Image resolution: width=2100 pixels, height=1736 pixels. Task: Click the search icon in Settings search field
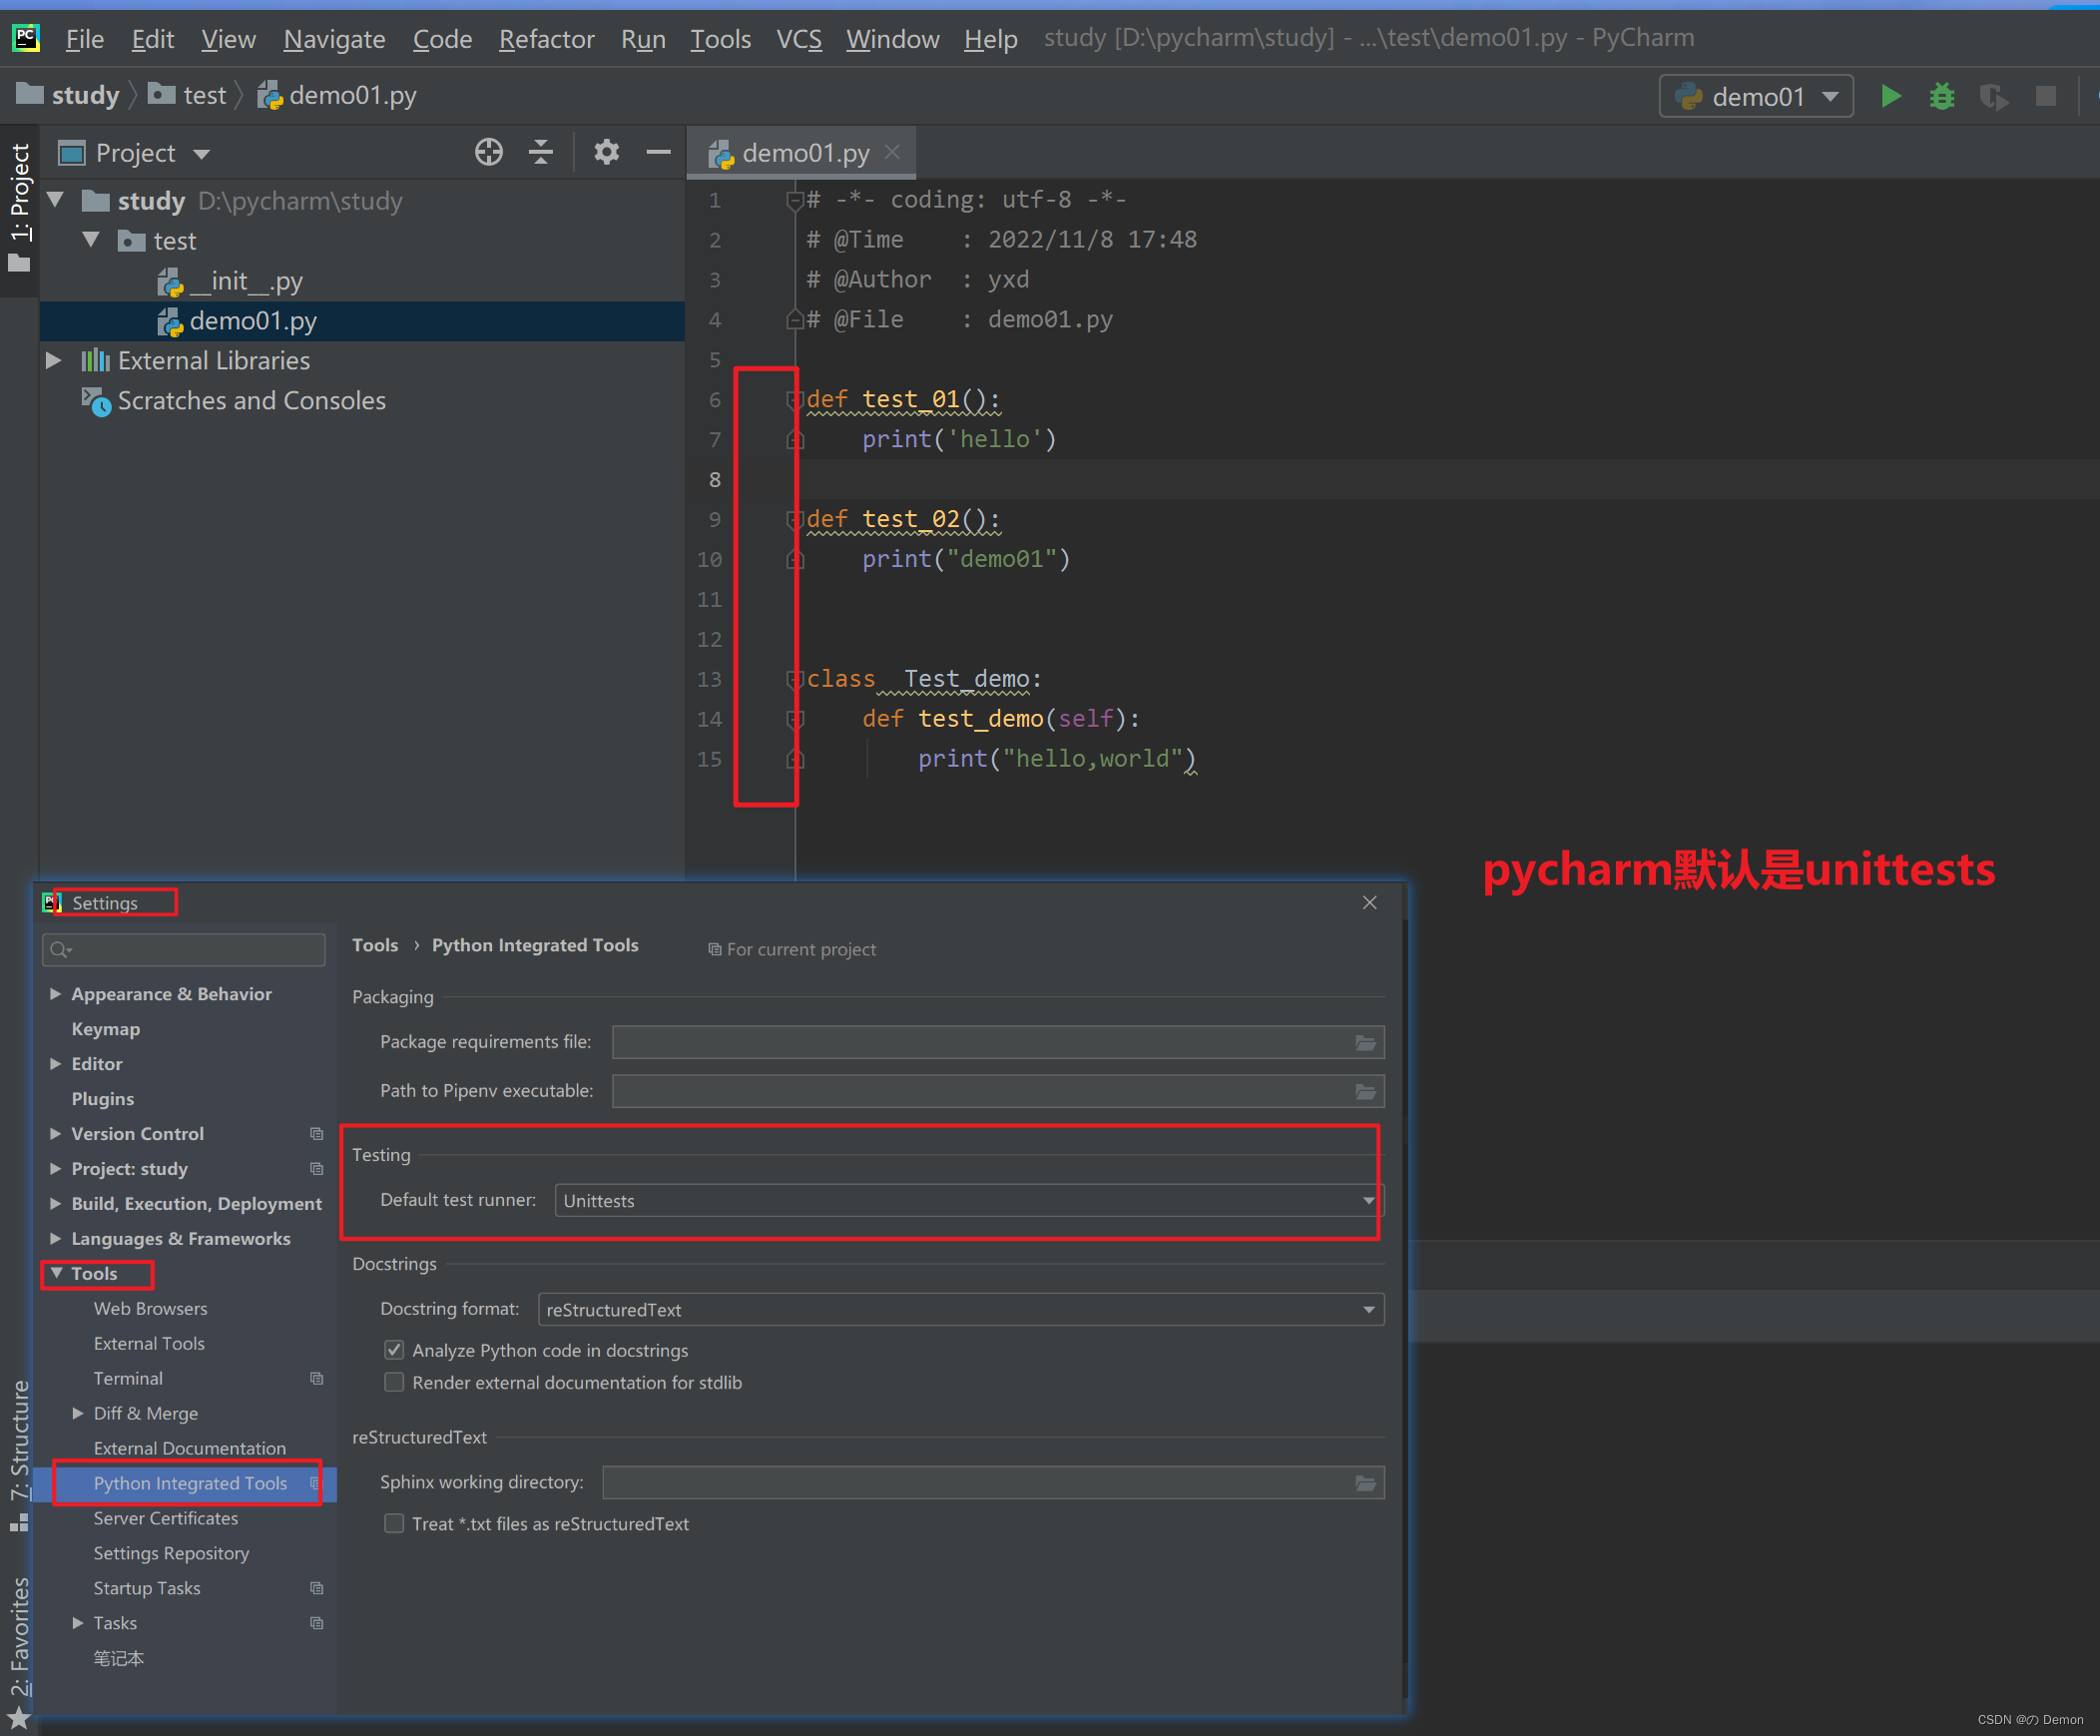[x=60, y=950]
